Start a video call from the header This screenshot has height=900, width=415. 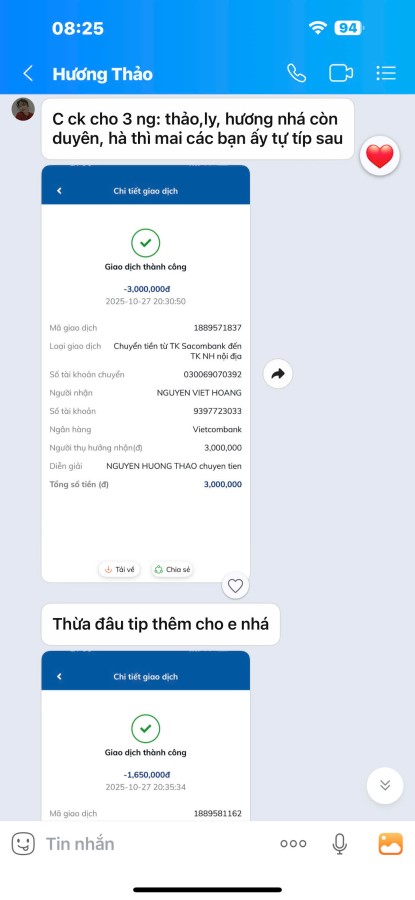(340, 73)
